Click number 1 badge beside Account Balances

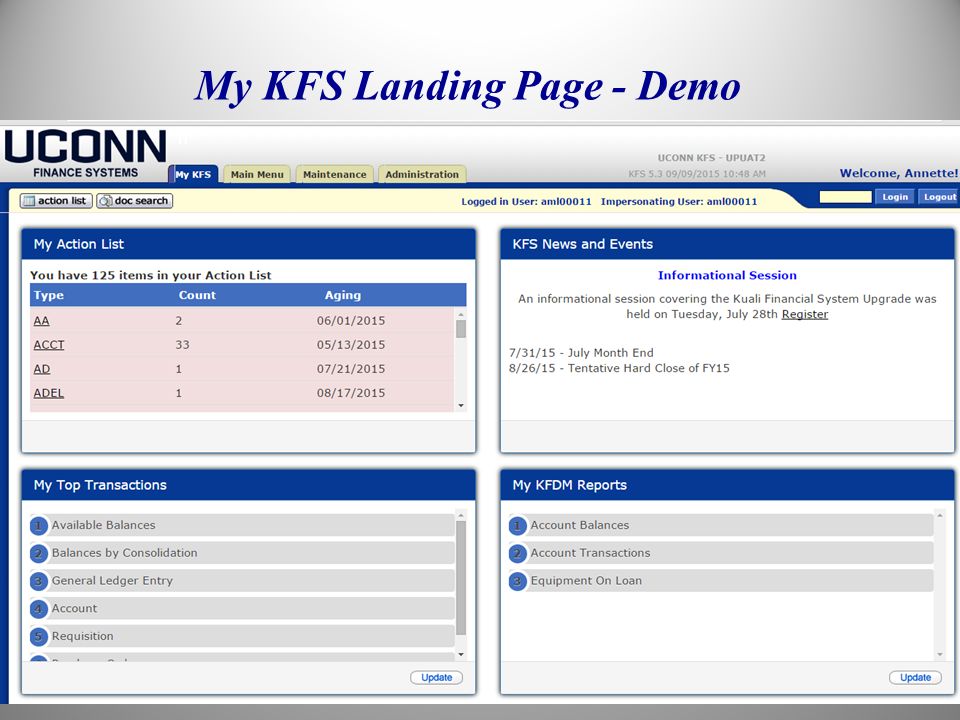tap(517, 525)
